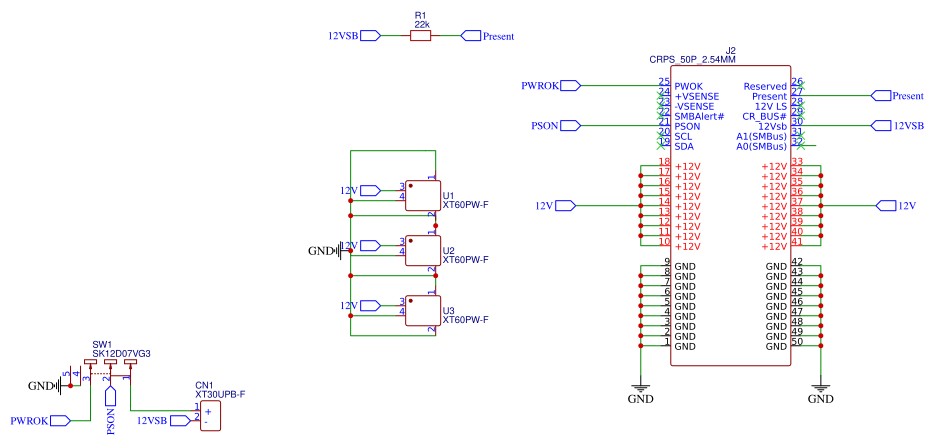Select the SW1 reference designator
Viewport: 935px width, 445px height.
(101, 345)
